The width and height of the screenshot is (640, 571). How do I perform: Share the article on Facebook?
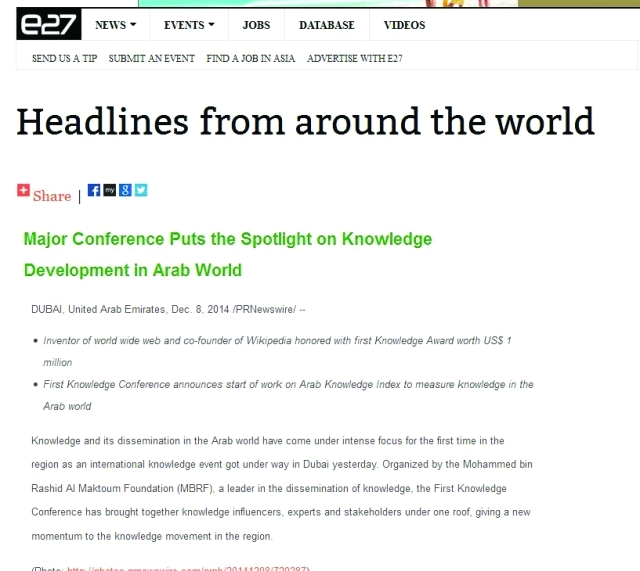tap(94, 190)
